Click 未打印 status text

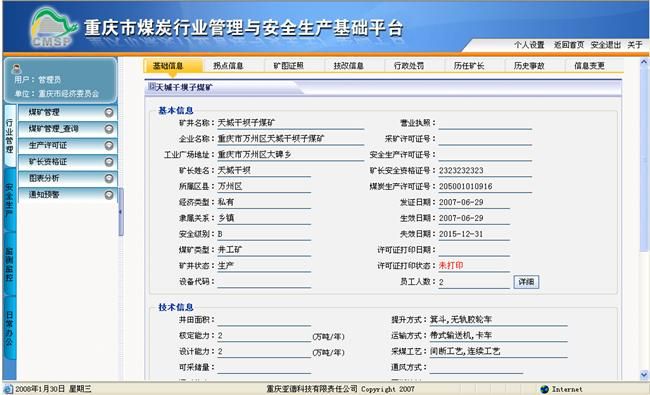tap(451, 266)
